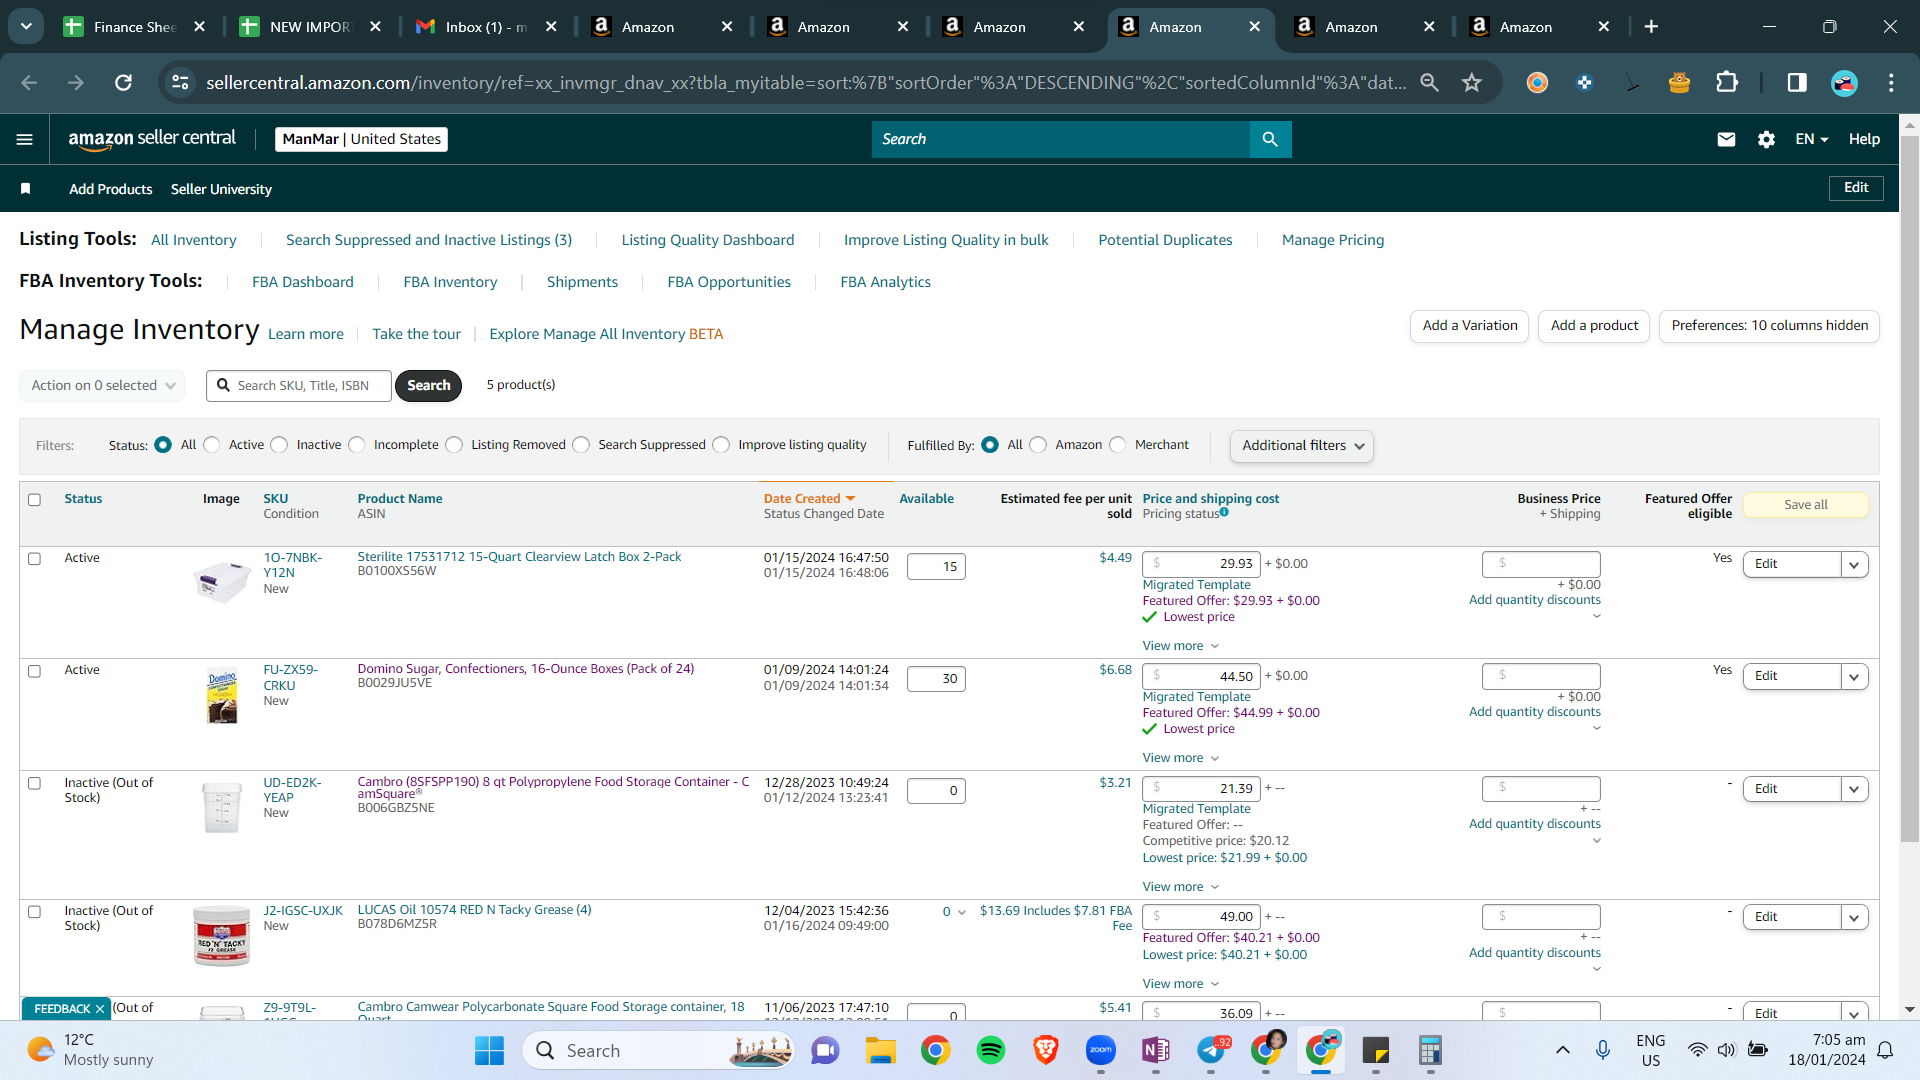The height and width of the screenshot is (1080, 1920).
Task: Tick the select-all checkbox in table header
Action: (34, 499)
